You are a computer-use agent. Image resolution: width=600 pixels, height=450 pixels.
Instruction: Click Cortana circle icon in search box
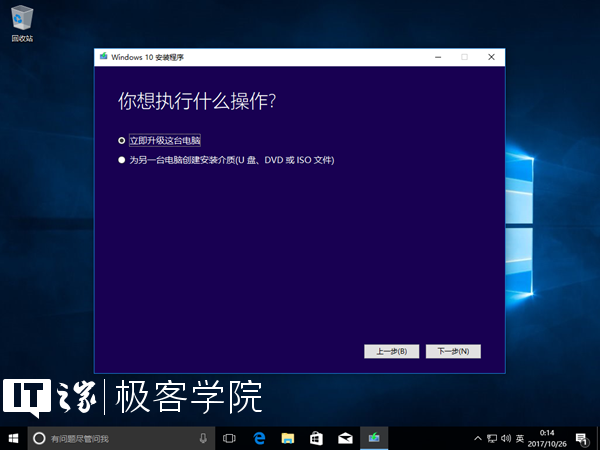39,438
